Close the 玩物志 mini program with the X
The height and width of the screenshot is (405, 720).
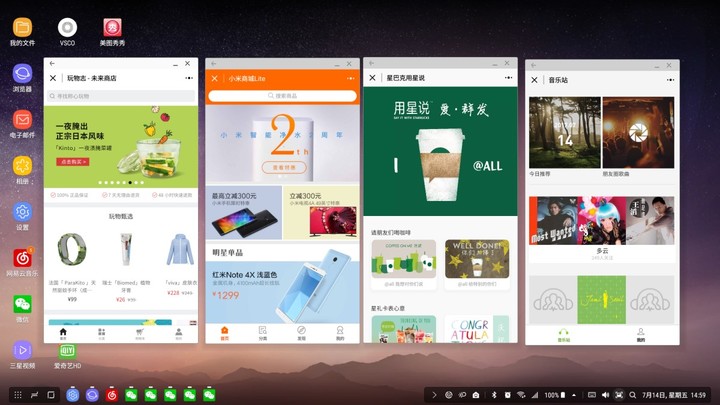(x=53, y=78)
